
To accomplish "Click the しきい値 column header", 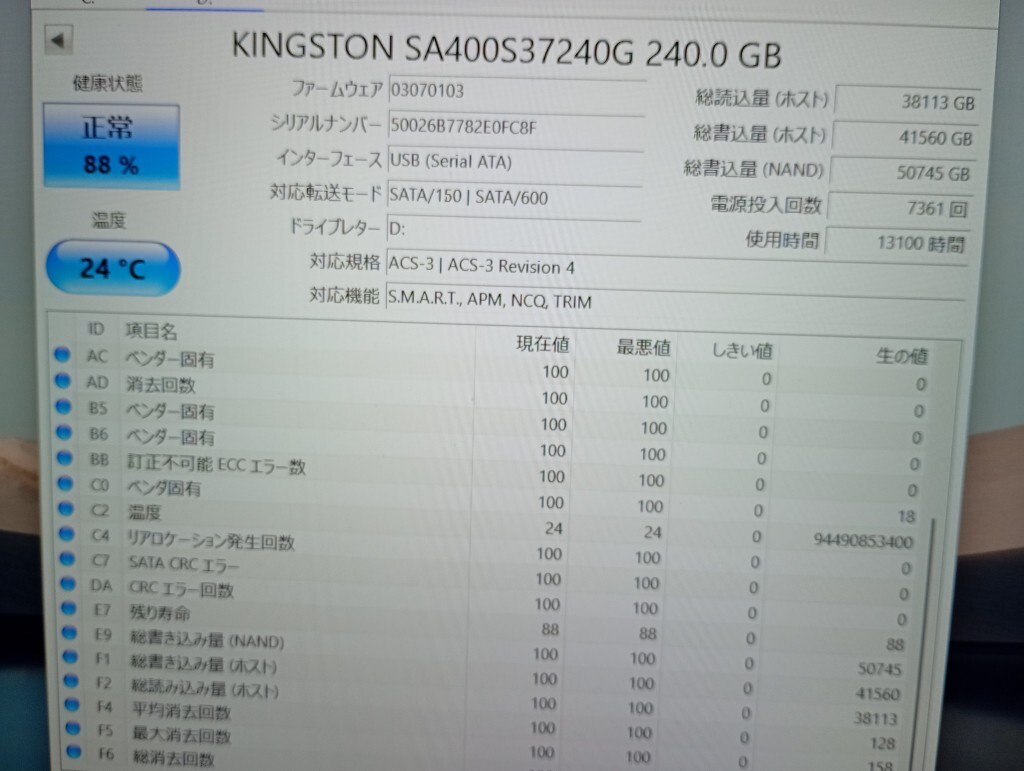I will pyautogui.click(x=741, y=351).
